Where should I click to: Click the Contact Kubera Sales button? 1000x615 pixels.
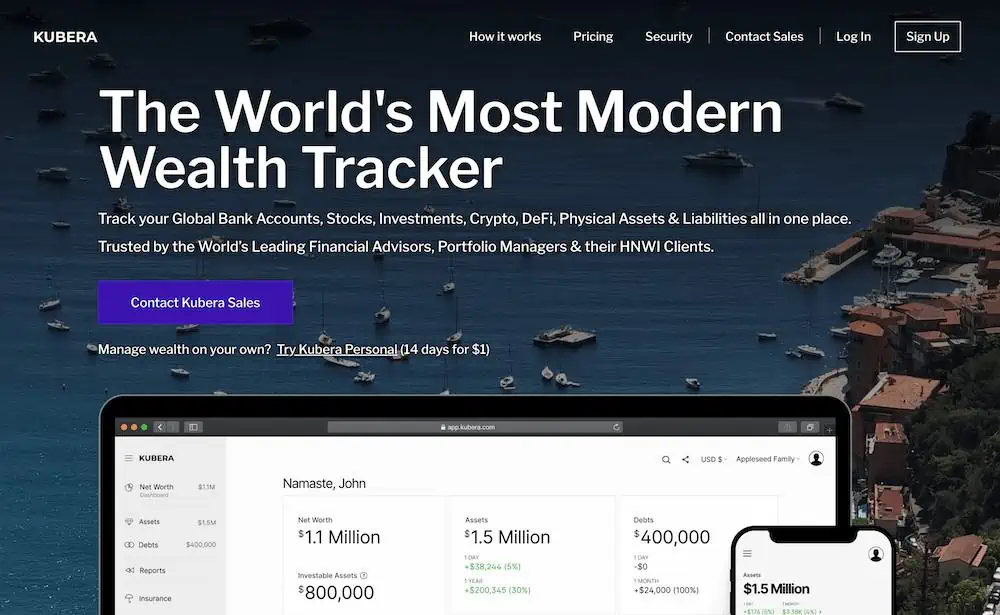195,302
